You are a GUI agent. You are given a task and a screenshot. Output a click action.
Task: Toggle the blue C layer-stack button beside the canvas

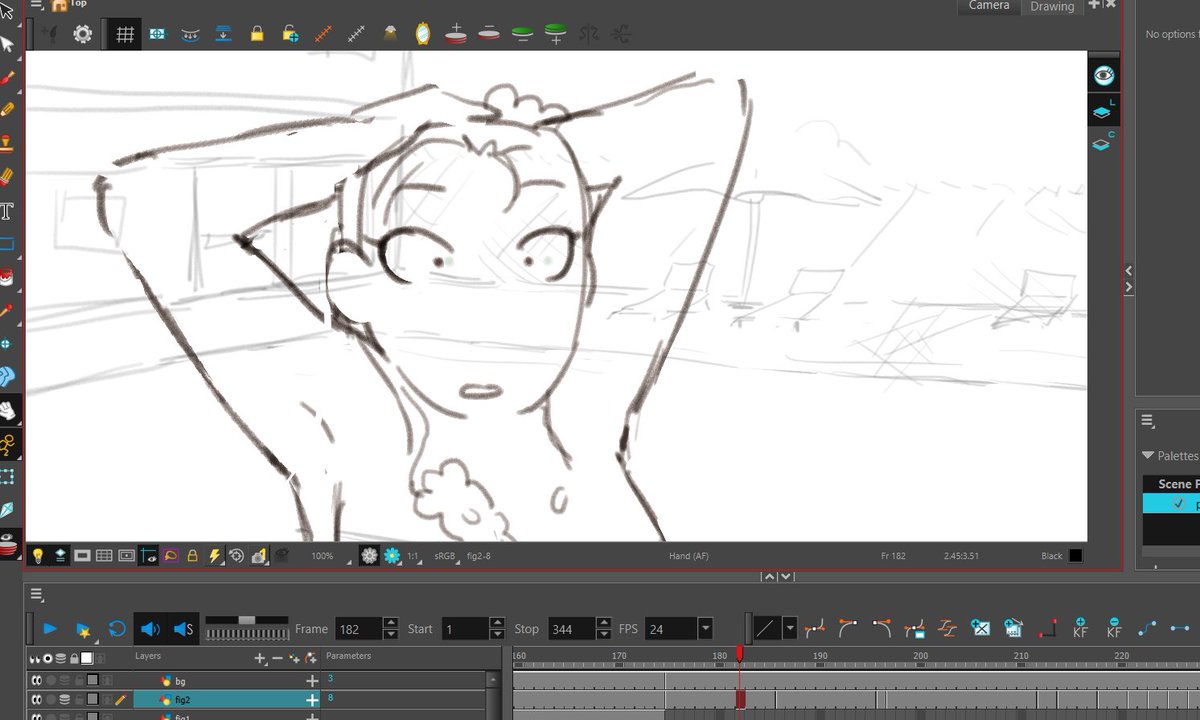click(1103, 143)
